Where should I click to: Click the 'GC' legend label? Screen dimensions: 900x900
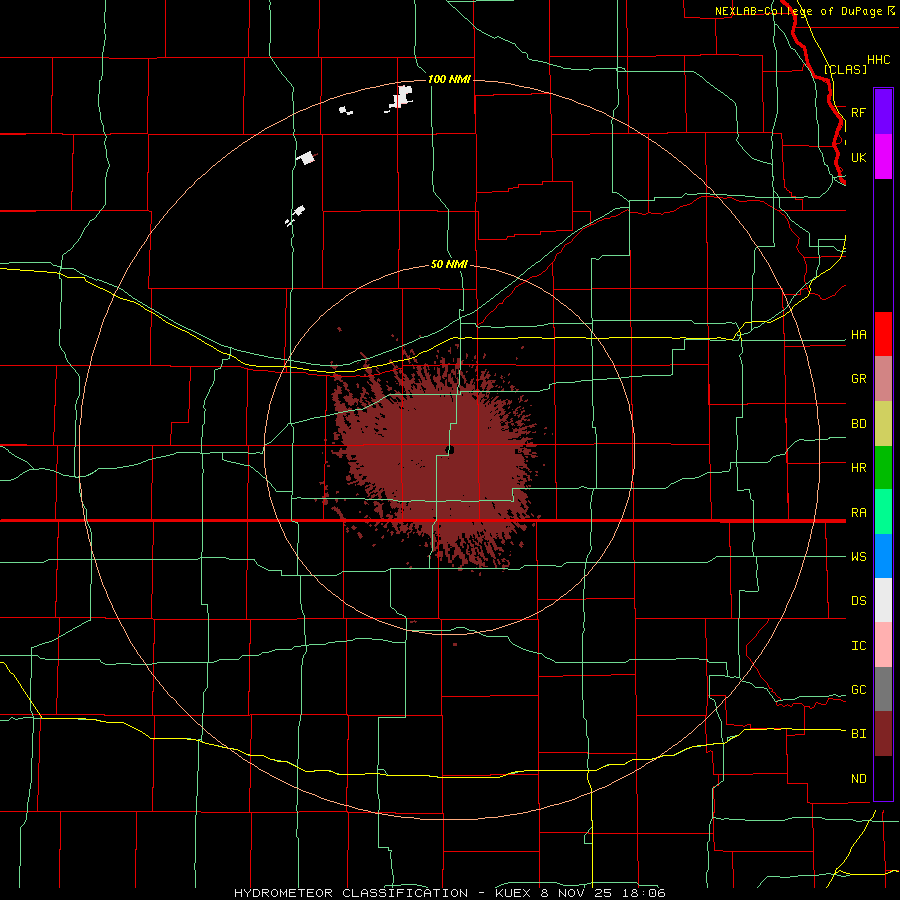pyautogui.click(x=859, y=690)
